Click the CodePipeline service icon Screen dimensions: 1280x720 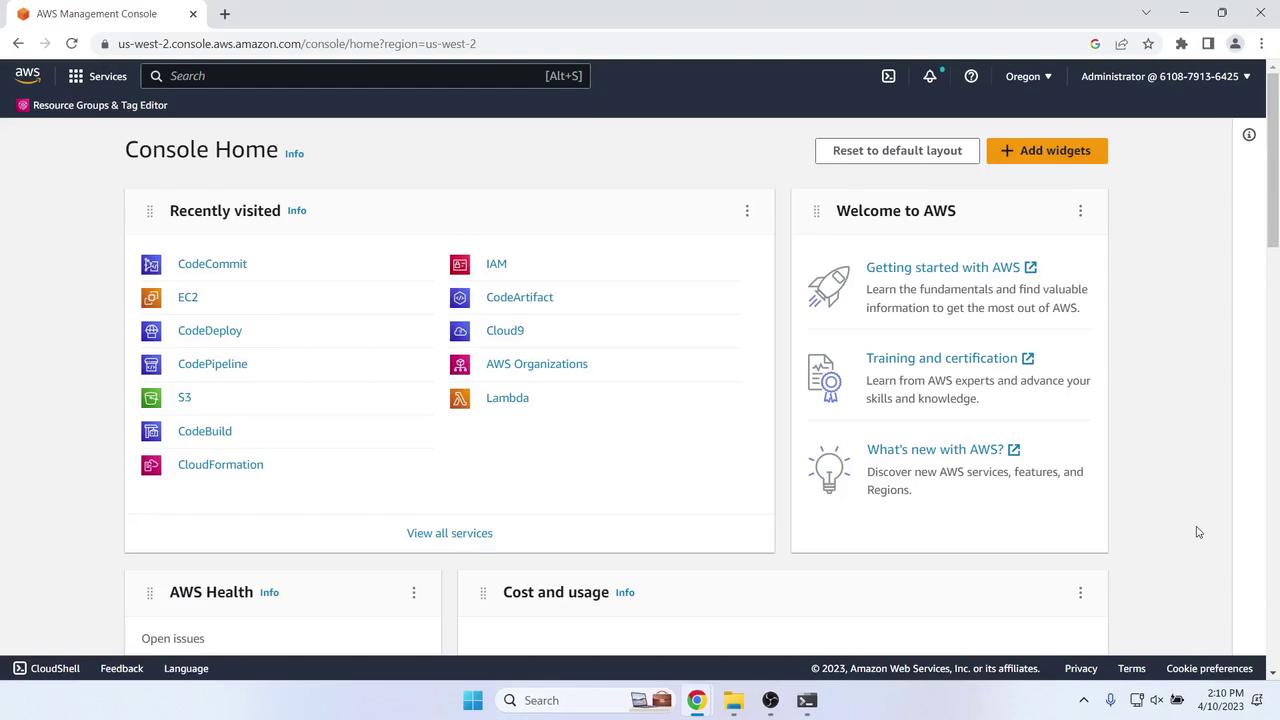(151, 364)
